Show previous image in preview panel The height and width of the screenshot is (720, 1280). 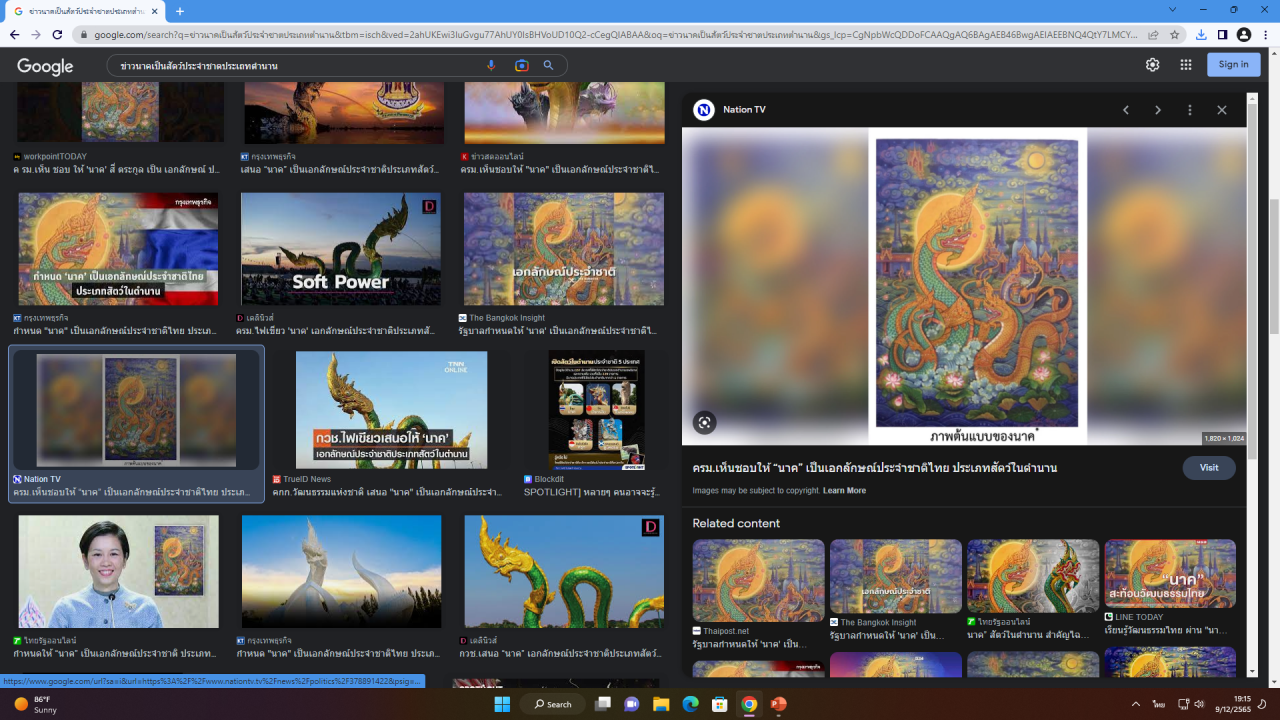1126,110
